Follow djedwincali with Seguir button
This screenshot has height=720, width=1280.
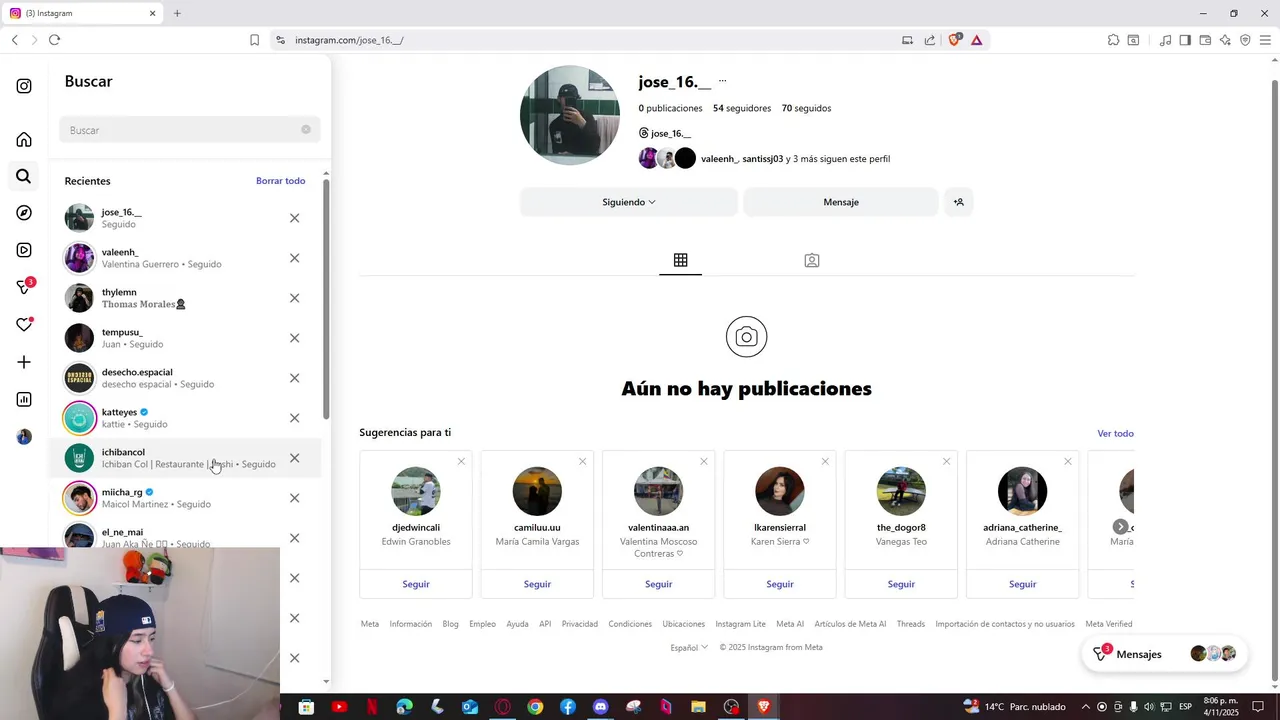click(416, 584)
